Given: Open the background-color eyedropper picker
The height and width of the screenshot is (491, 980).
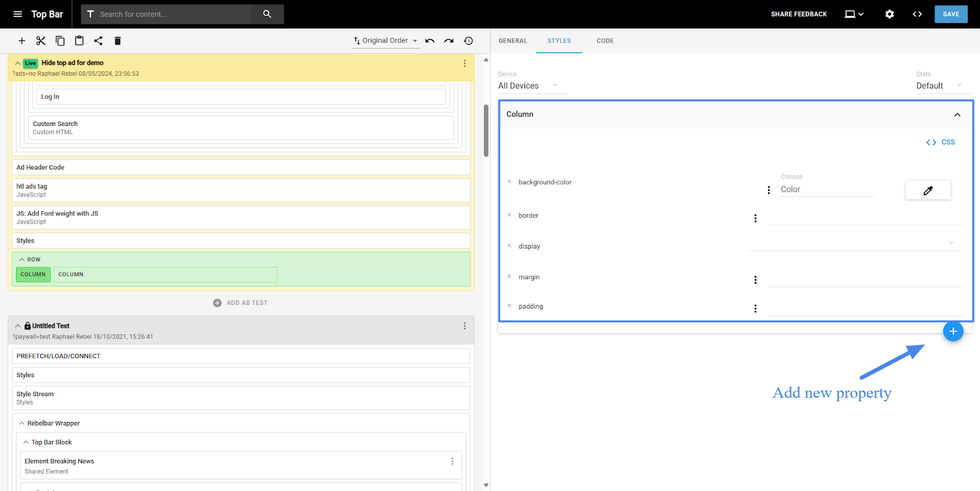Looking at the screenshot, I should (x=927, y=190).
